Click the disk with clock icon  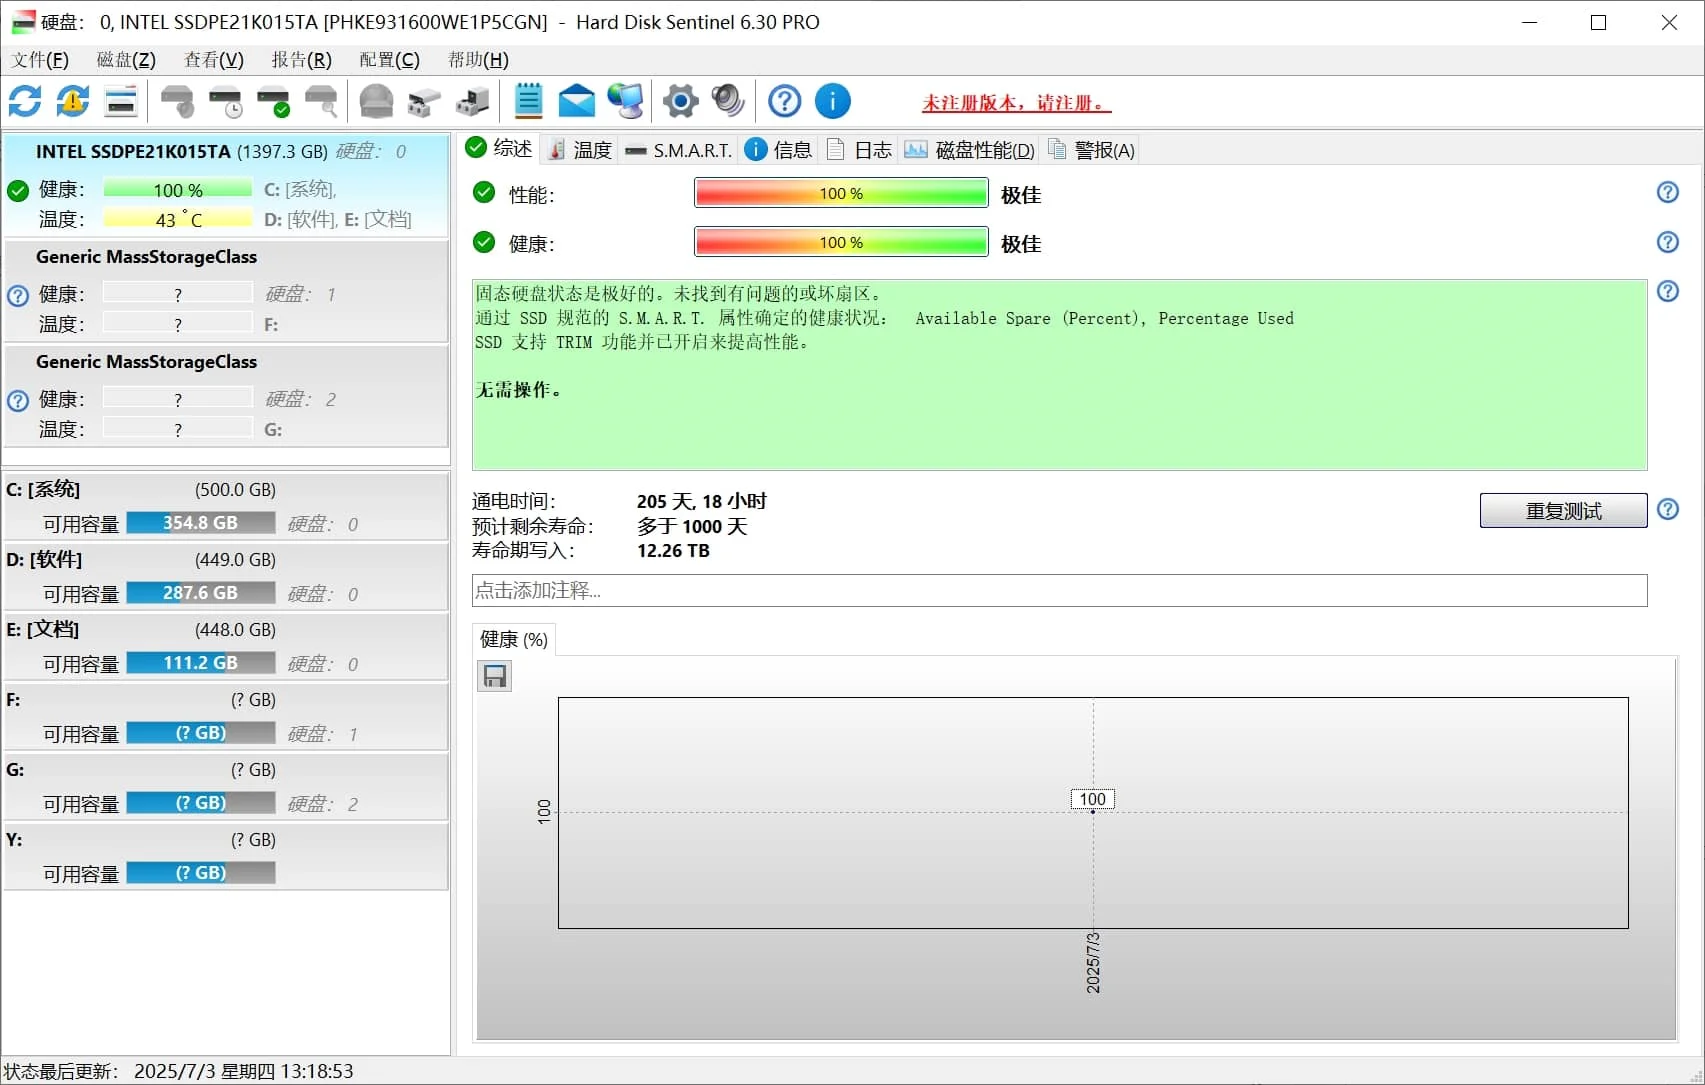[225, 101]
